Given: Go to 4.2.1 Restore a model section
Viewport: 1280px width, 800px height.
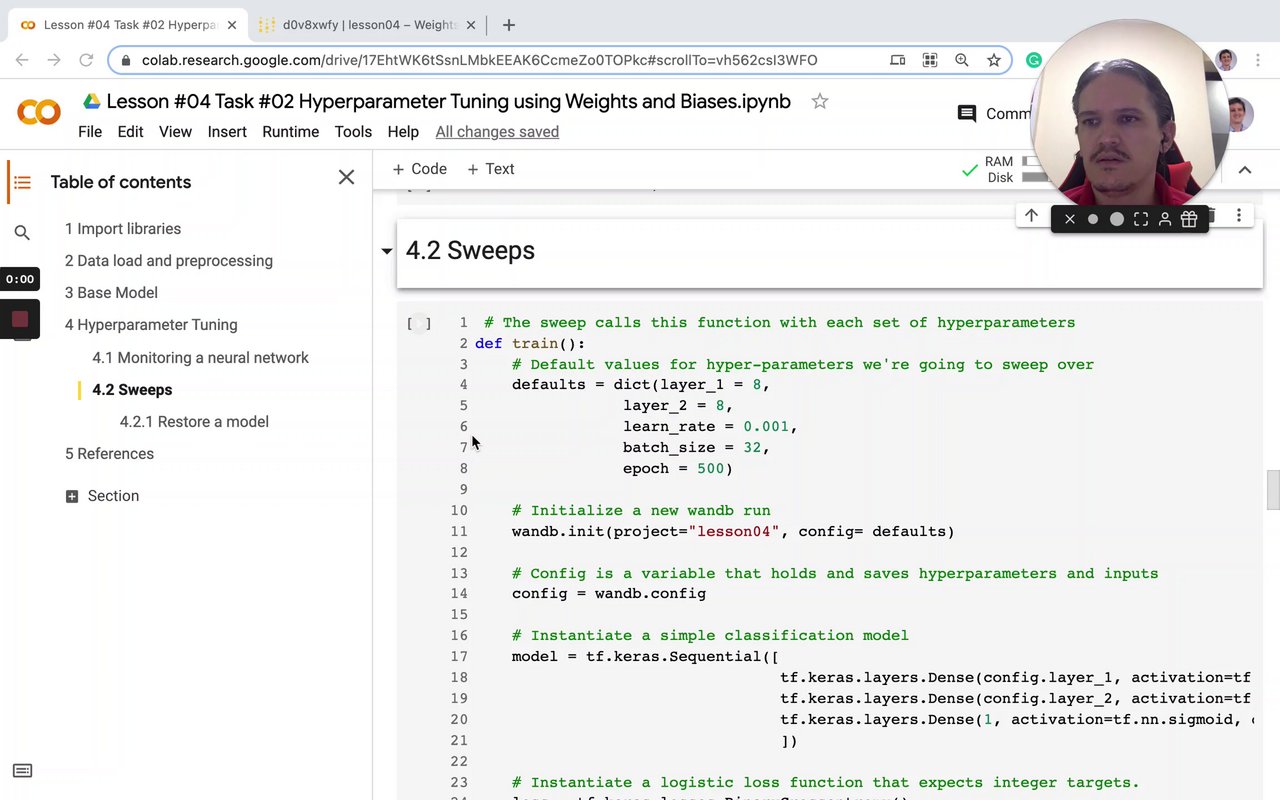Looking at the screenshot, I should 194,421.
